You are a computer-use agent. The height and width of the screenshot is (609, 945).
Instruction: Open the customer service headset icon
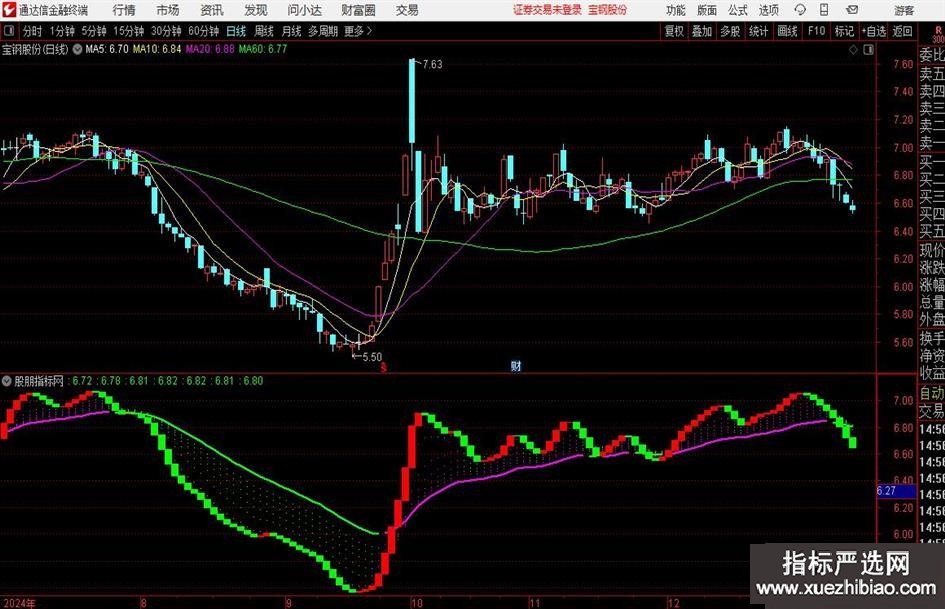[x=800, y=10]
